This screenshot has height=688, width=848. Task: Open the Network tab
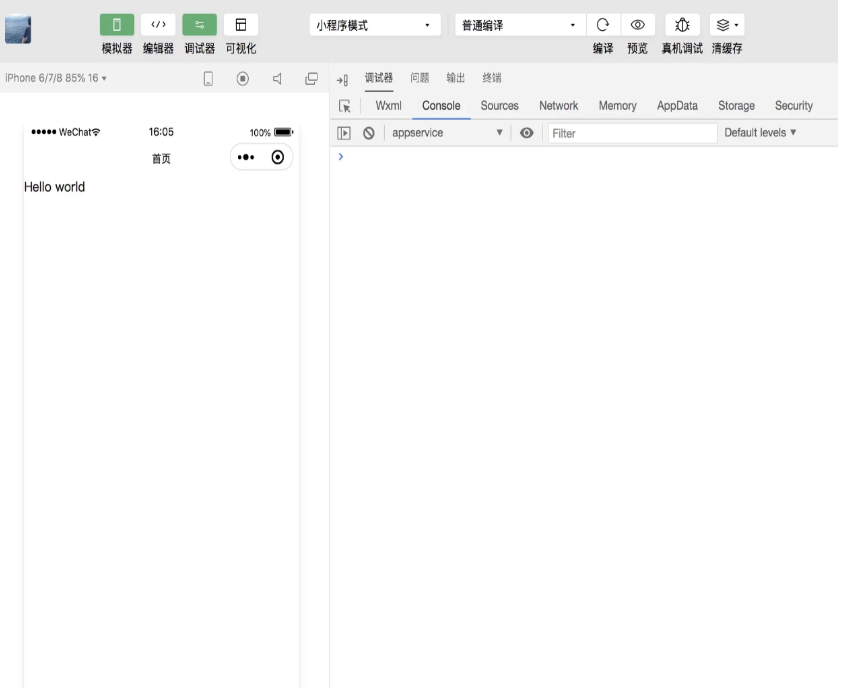point(559,105)
